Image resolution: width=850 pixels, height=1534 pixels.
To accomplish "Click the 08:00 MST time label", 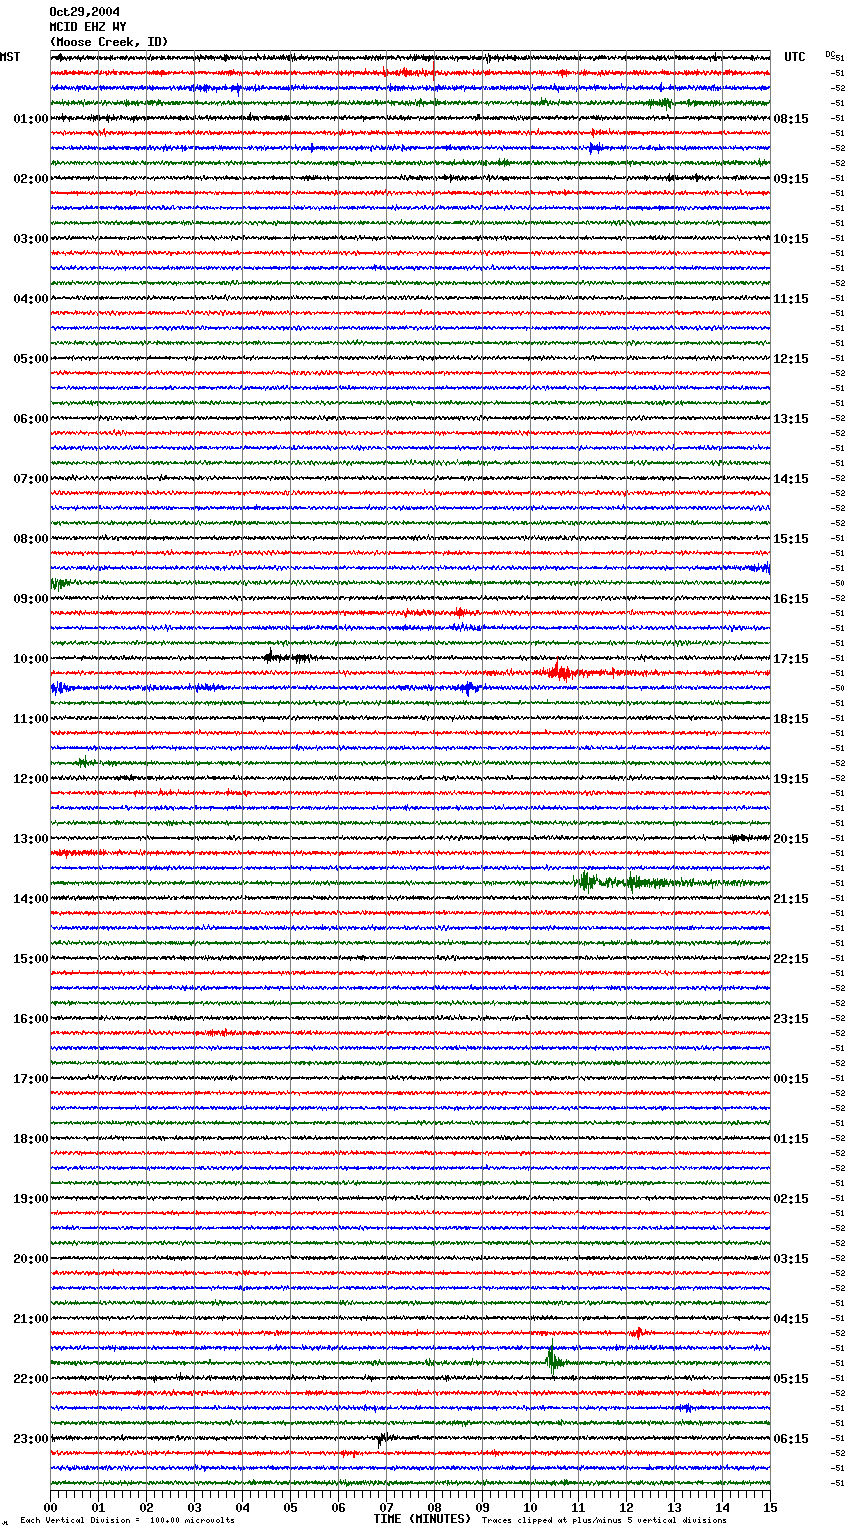I will click(x=31, y=539).
